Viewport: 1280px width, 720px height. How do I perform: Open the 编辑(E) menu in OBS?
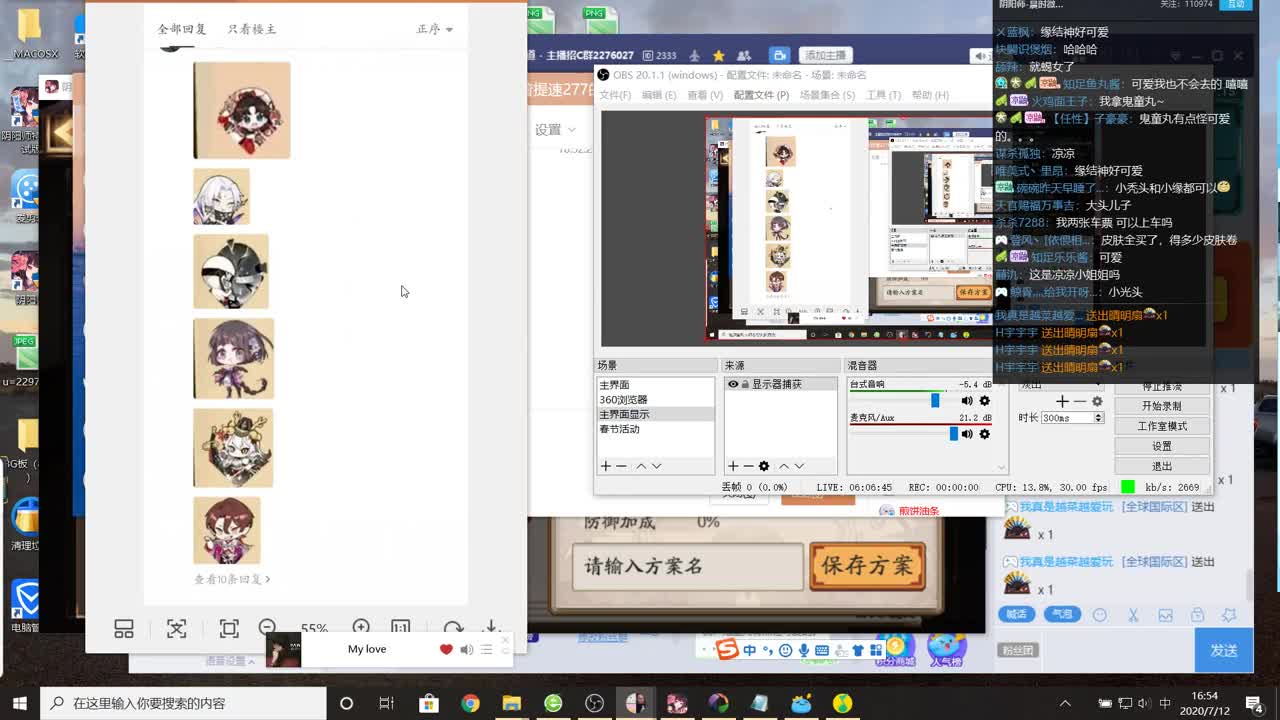(x=659, y=95)
